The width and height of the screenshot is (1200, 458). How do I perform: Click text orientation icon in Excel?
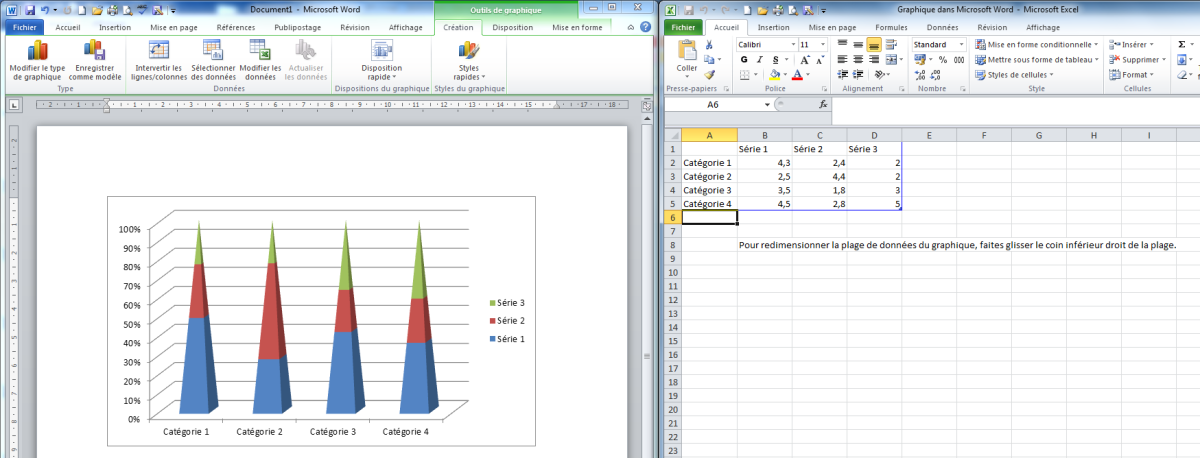[x=879, y=75]
